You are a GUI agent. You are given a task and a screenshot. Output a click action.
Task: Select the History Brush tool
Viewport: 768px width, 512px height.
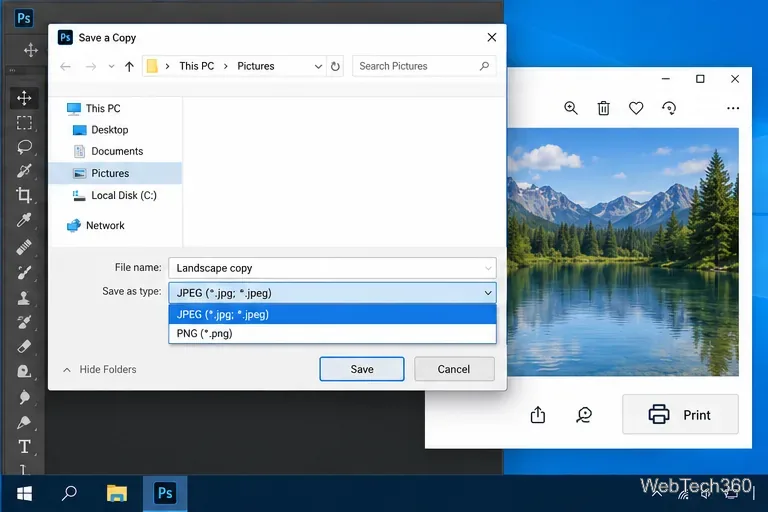pos(24,322)
